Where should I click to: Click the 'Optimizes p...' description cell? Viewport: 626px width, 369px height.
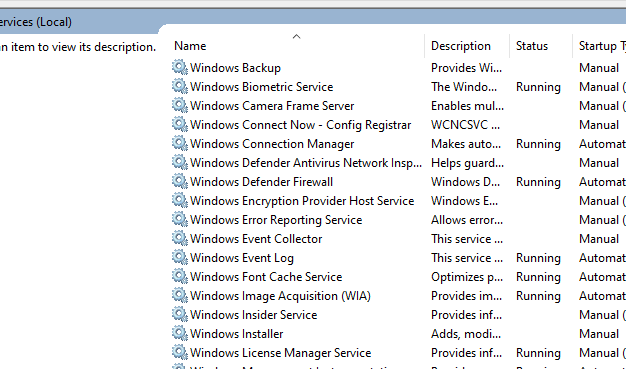coord(467,277)
